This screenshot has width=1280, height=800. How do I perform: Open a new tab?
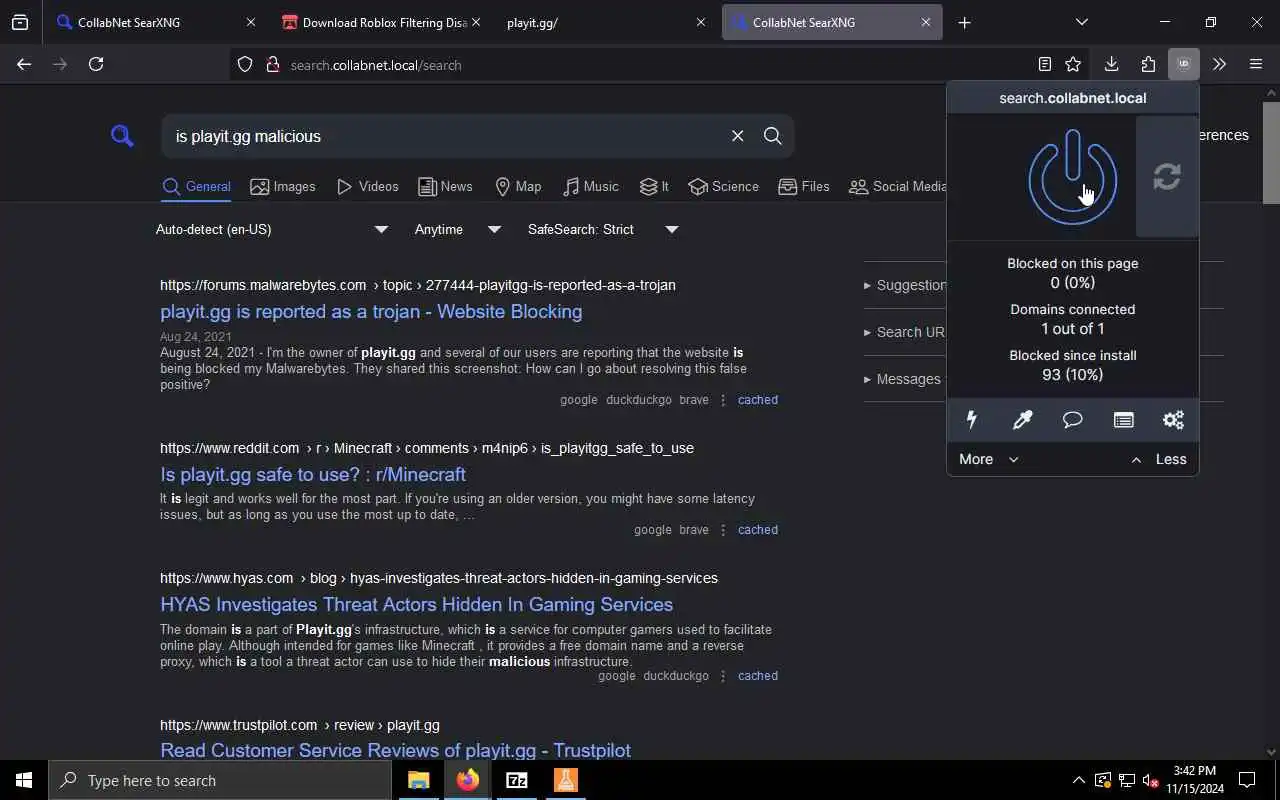point(964,22)
